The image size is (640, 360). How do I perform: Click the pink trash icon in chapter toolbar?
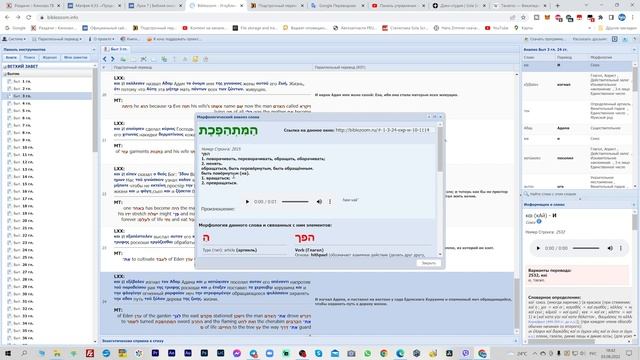[206, 59]
